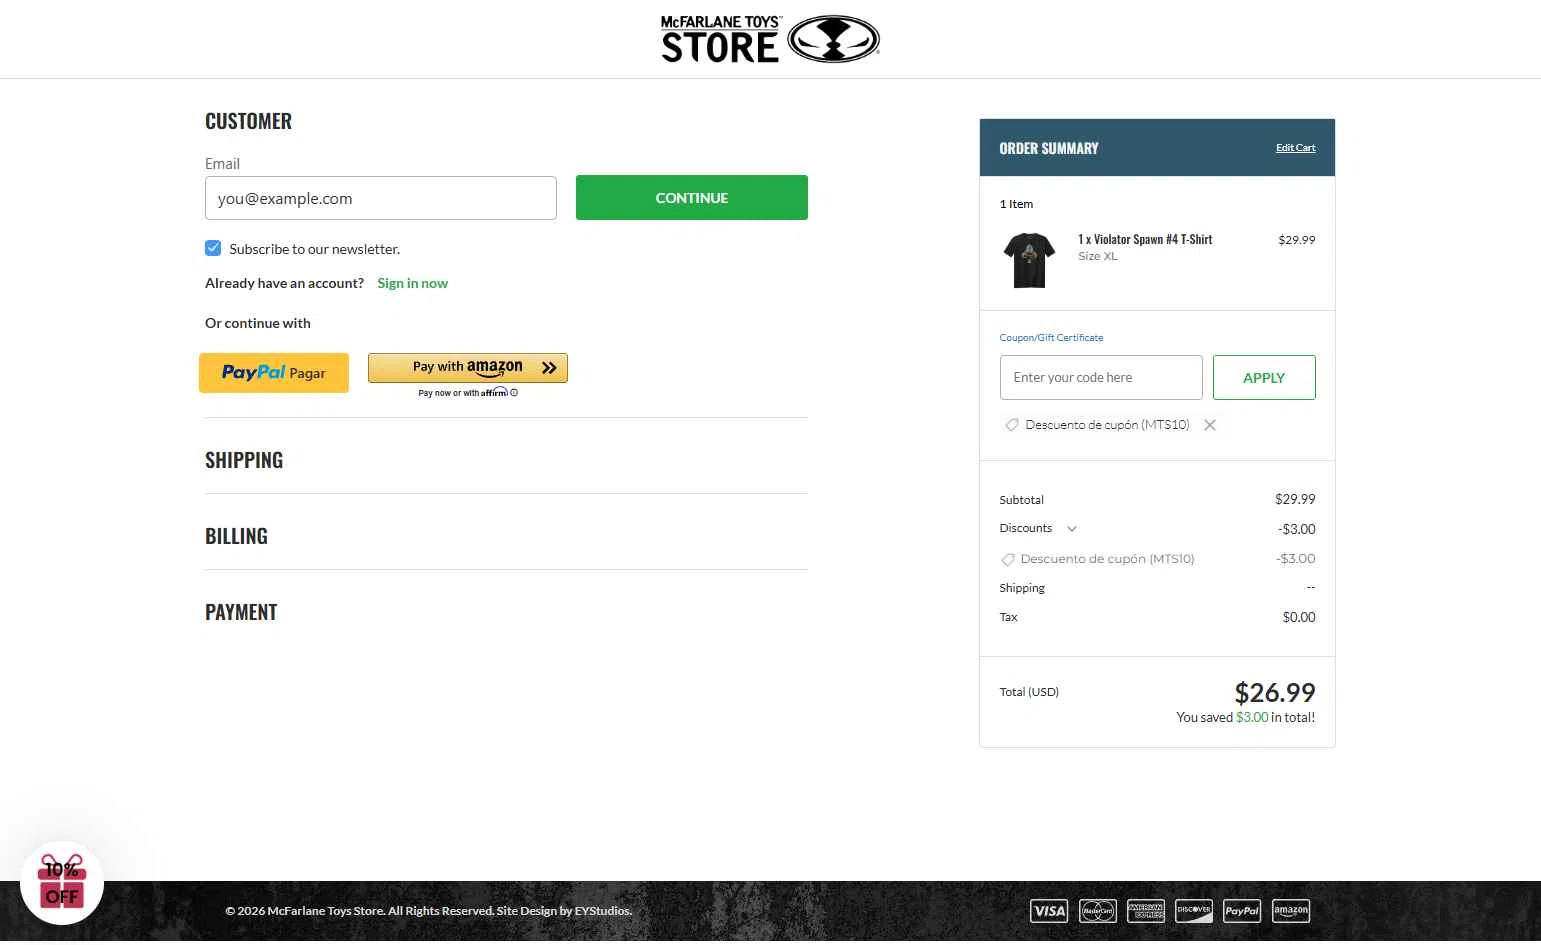Click the PayPal icon in the footer

1242,911
